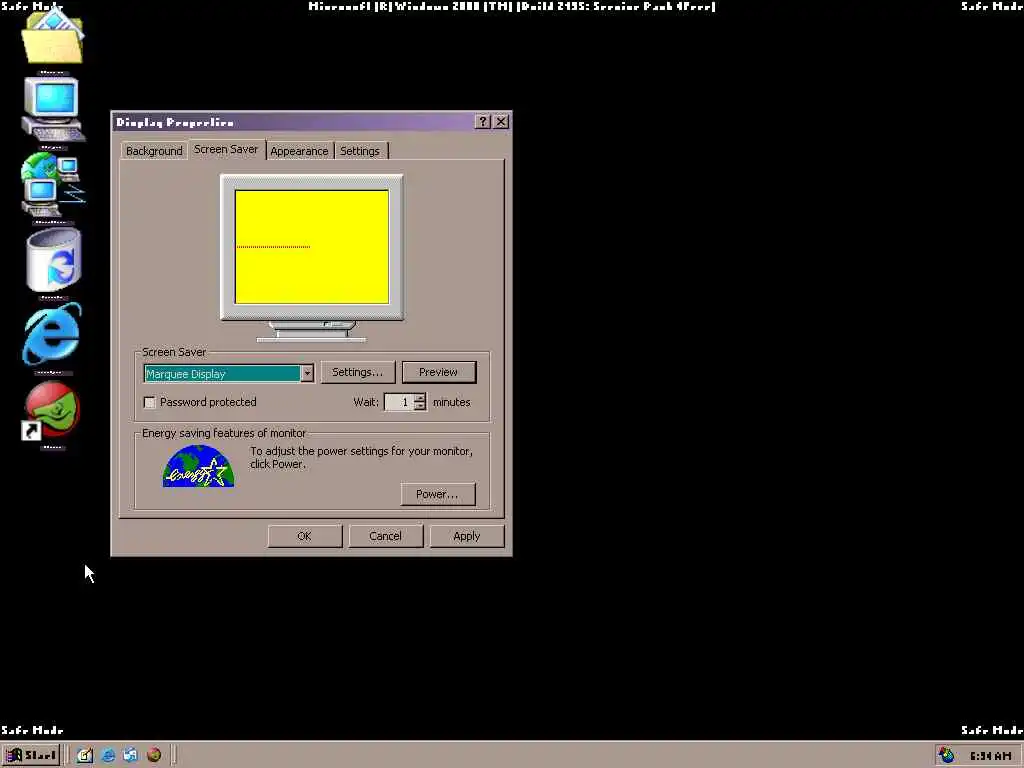
Task: Open the Settings tab
Action: pyautogui.click(x=360, y=151)
